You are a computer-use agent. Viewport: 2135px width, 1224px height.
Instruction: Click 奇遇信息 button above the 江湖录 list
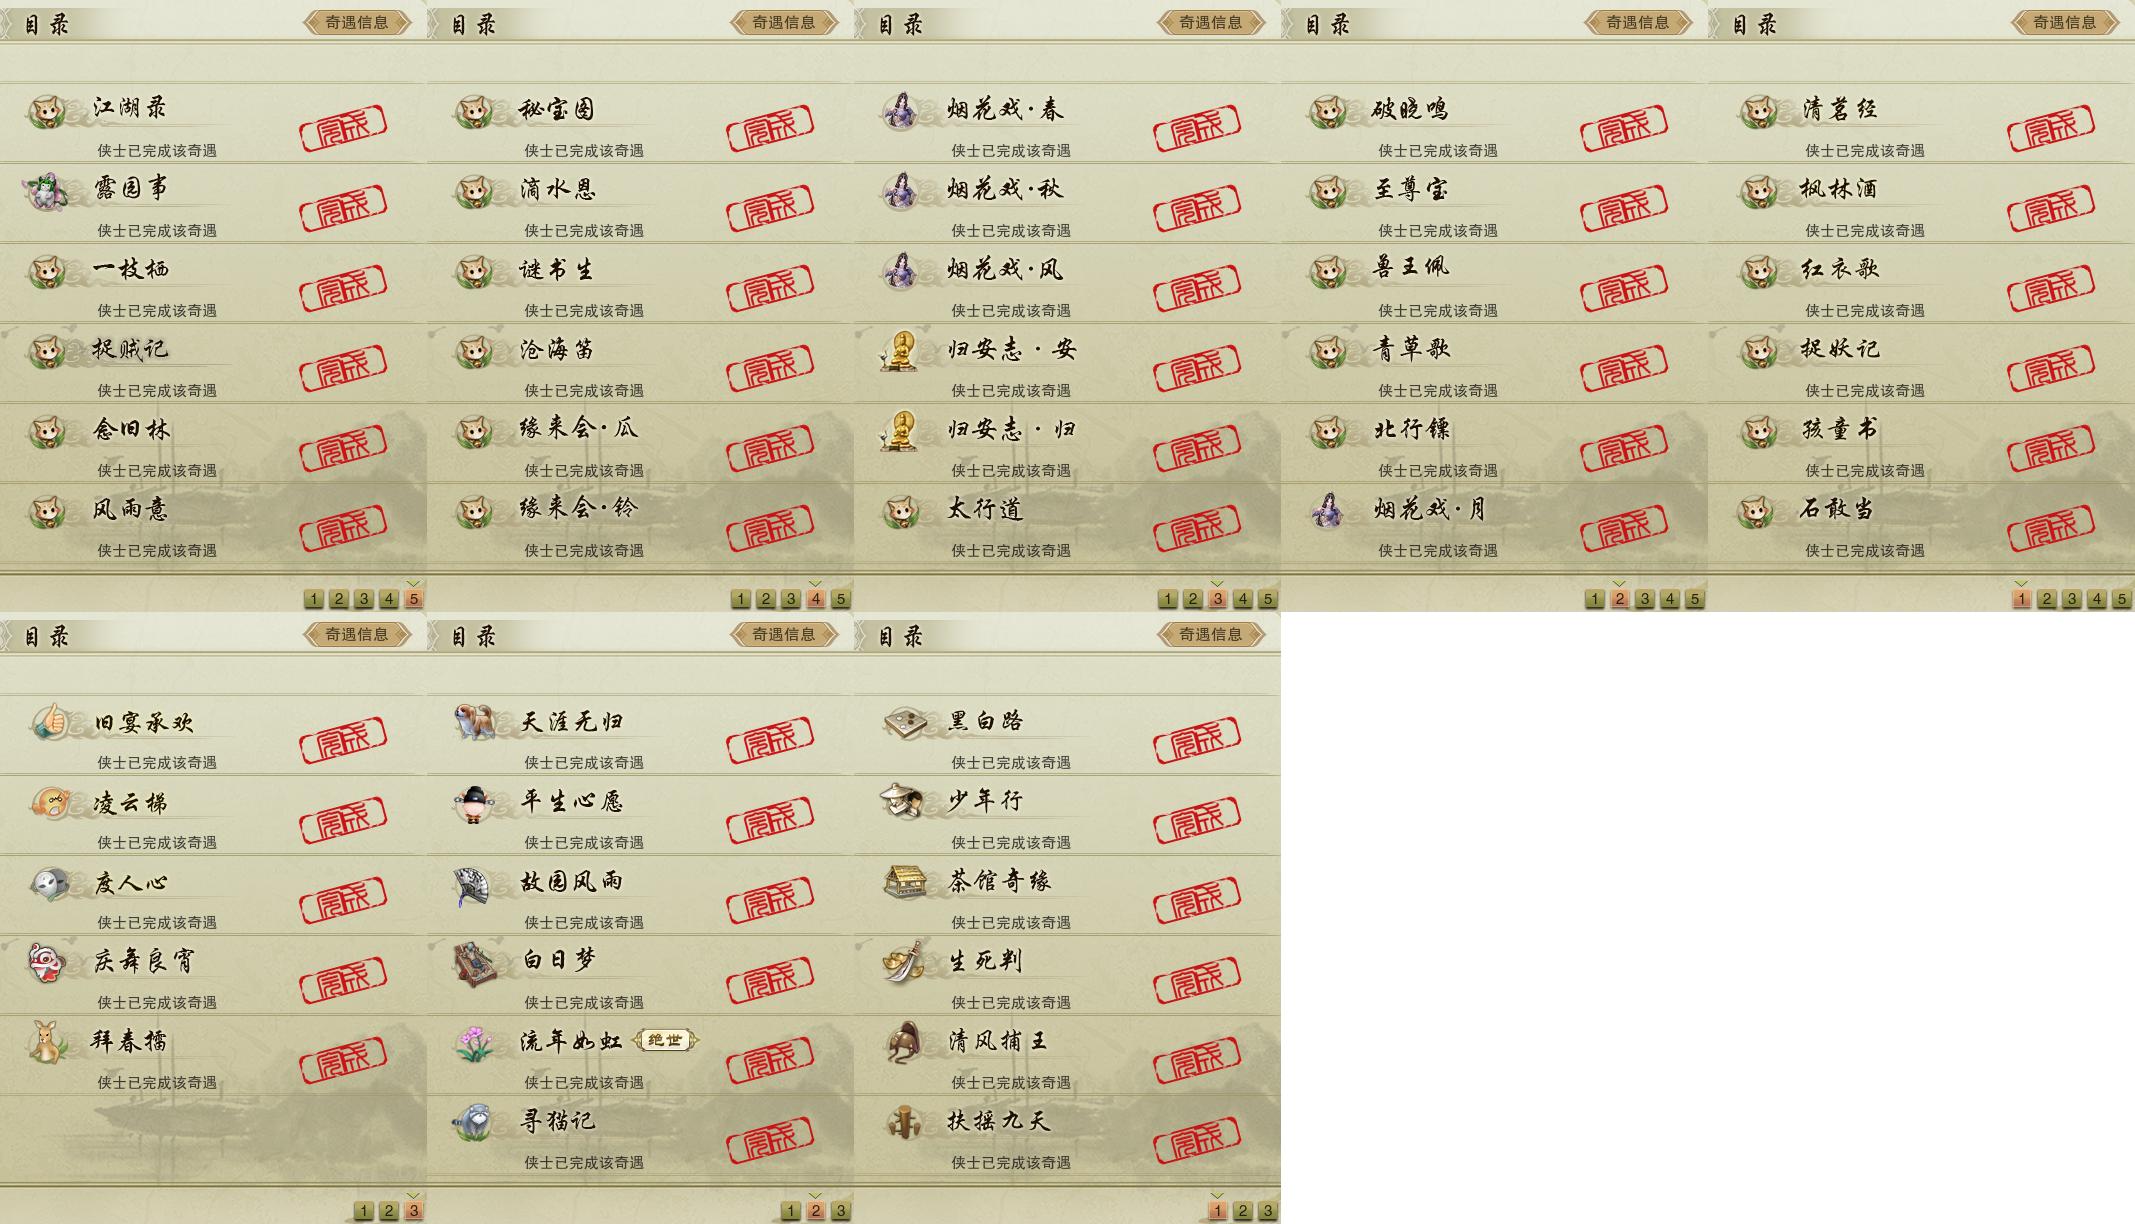(357, 22)
